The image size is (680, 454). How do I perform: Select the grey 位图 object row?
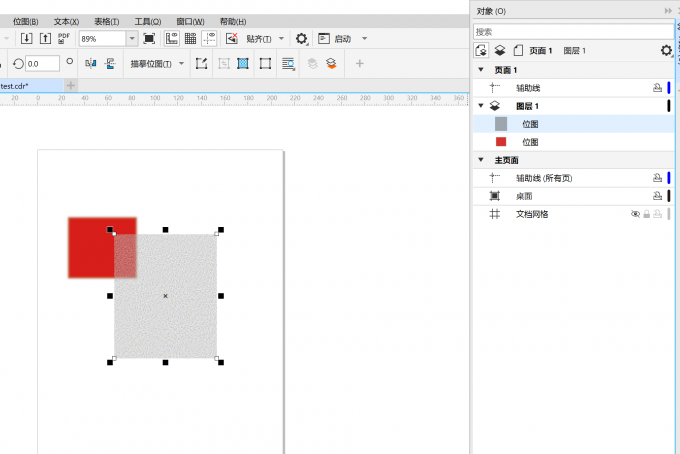pos(573,124)
